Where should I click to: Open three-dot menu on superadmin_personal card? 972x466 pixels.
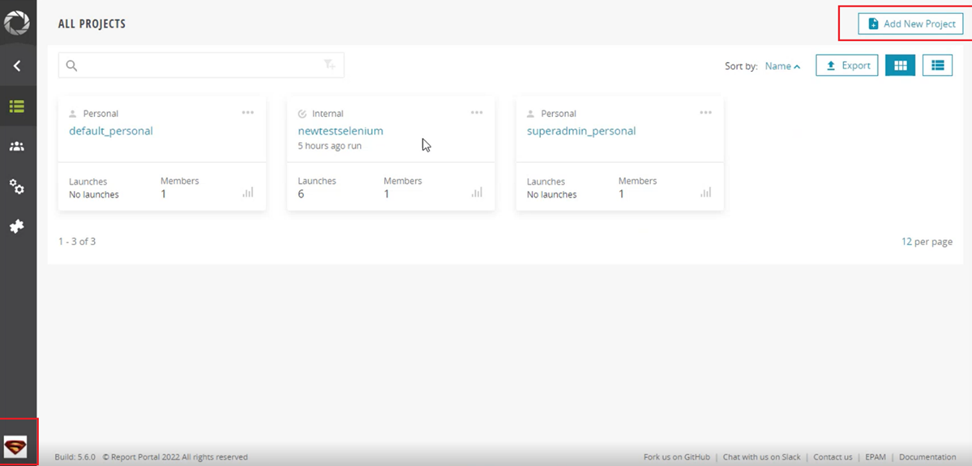(x=706, y=113)
